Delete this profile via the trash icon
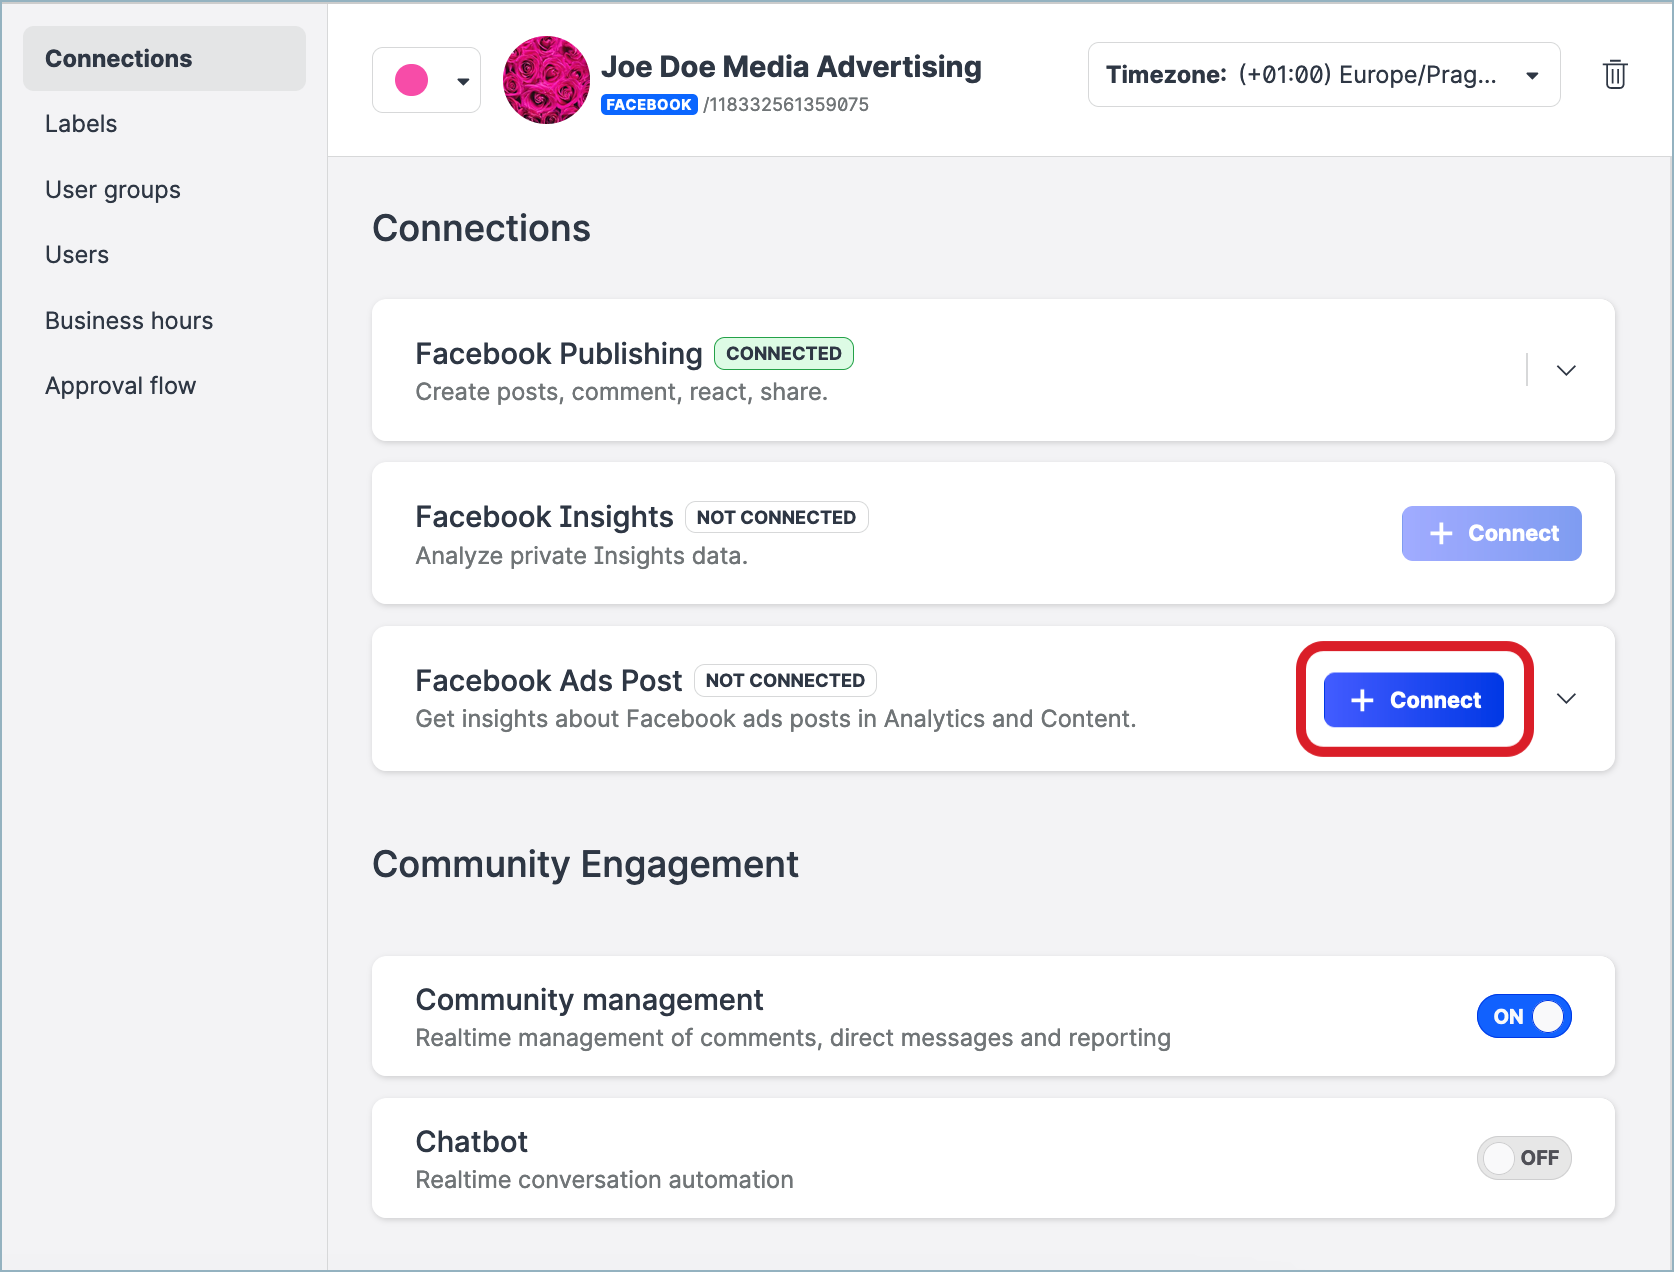Image resolution: width=1674 pixels, height=1272 pixels. click(1615, 74)
